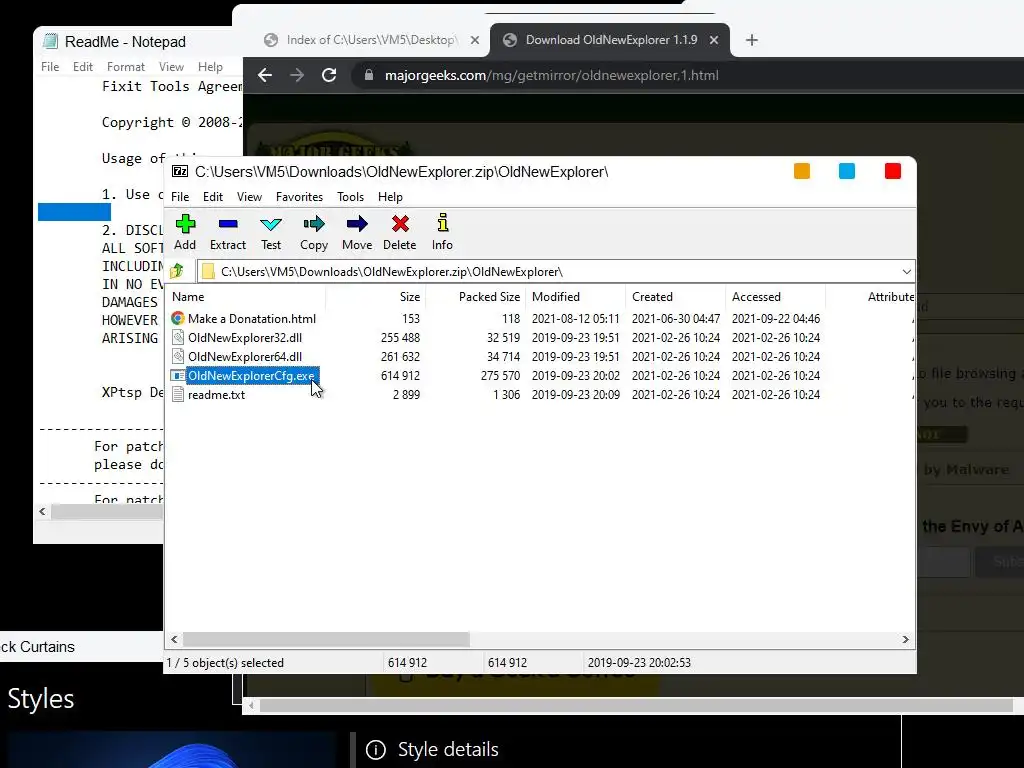Click the up-one-level folder icon
Viewport: 1024px width, 768px height.
pyautogui.click(x=177, y=270)
